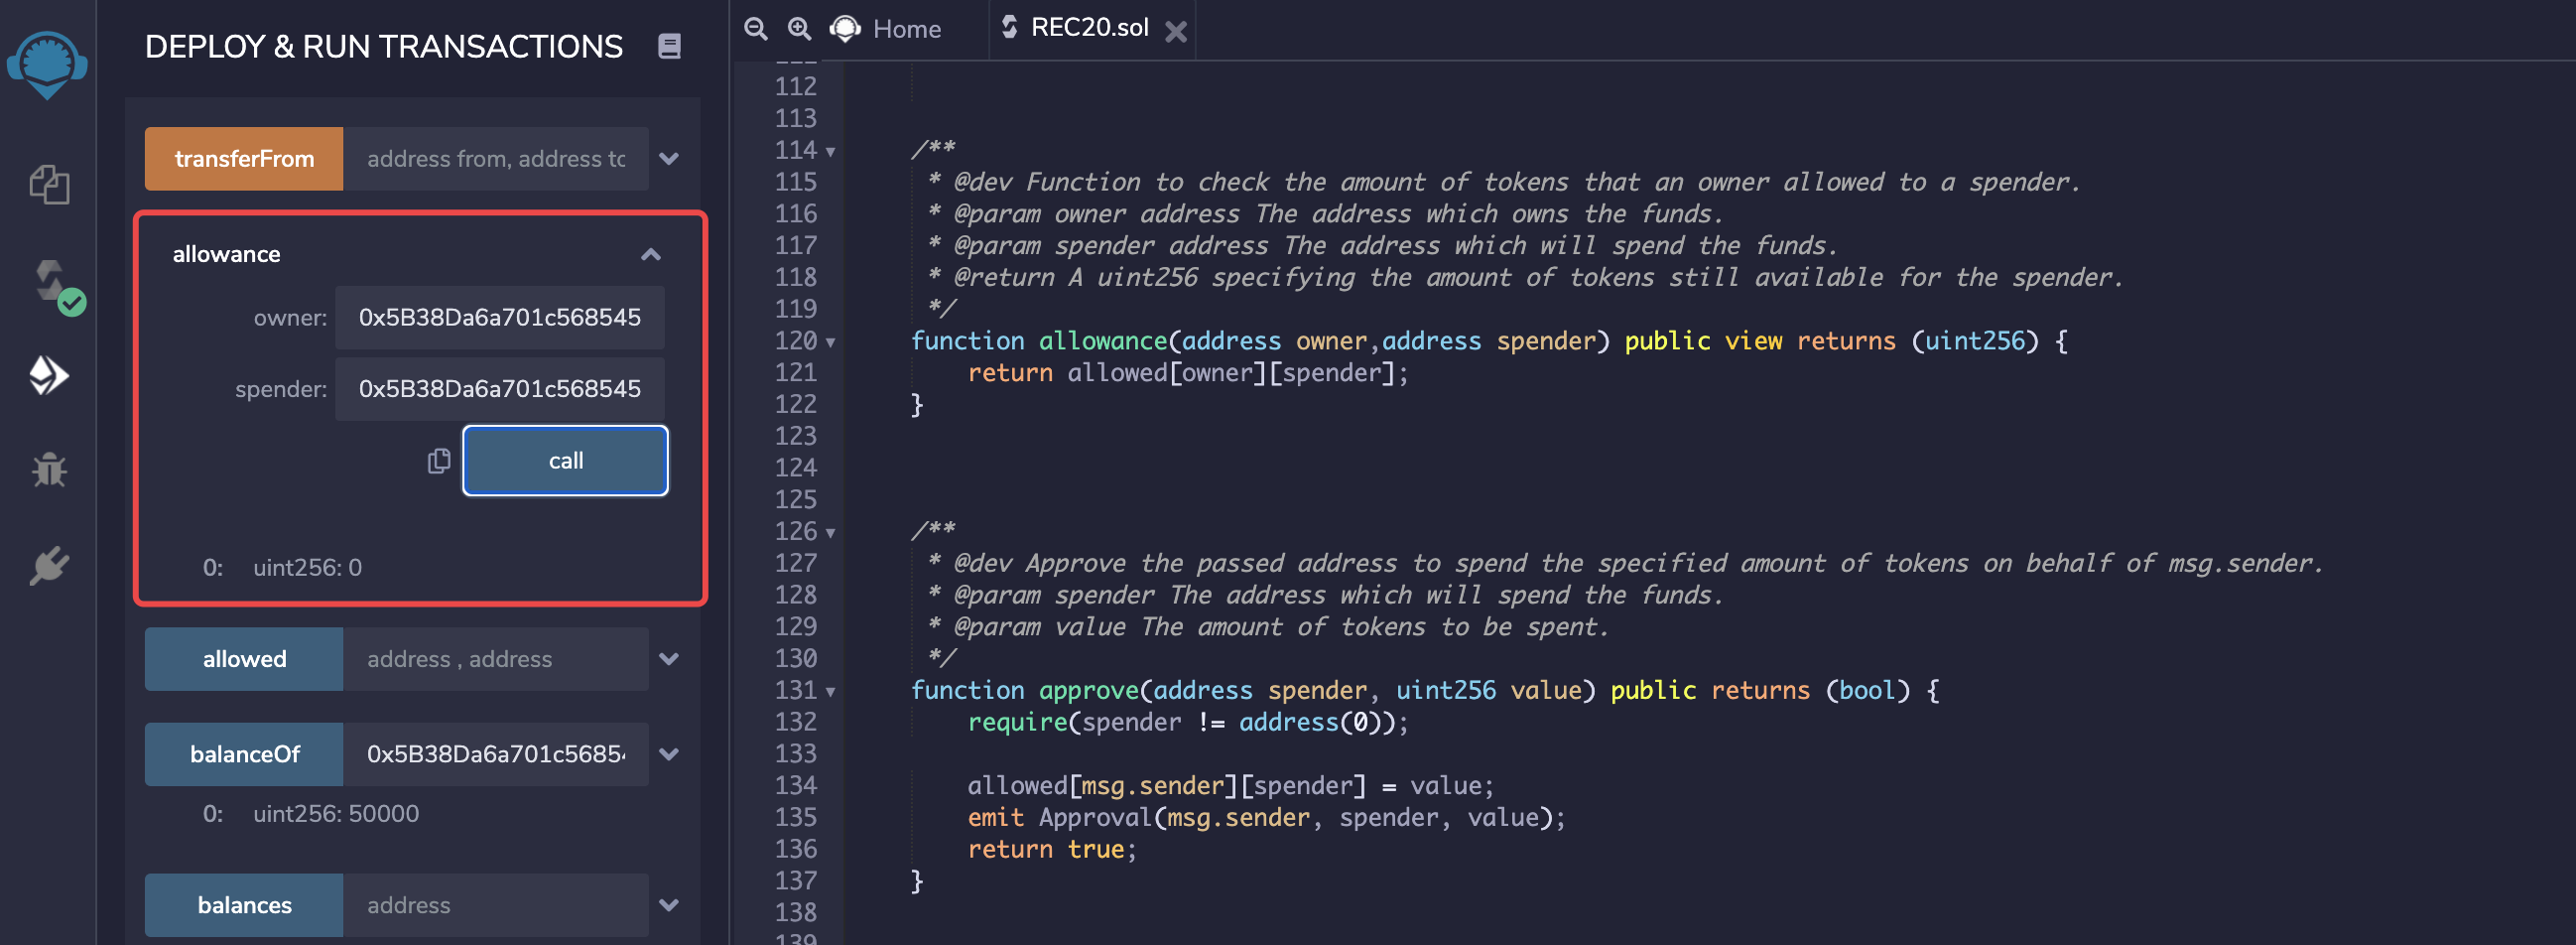
Task: Zoom out the editor font
Action: click(756, 29)
